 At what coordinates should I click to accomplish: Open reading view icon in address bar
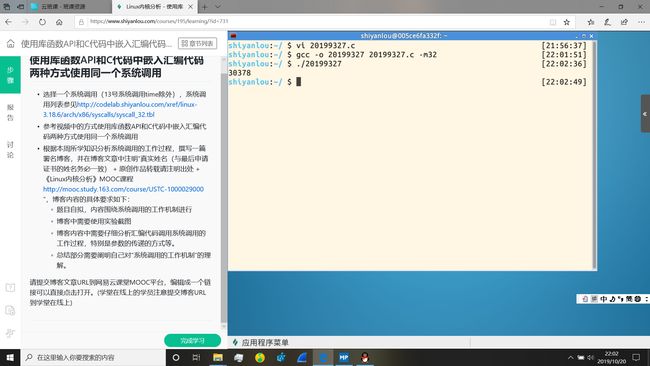click(553, 22)
